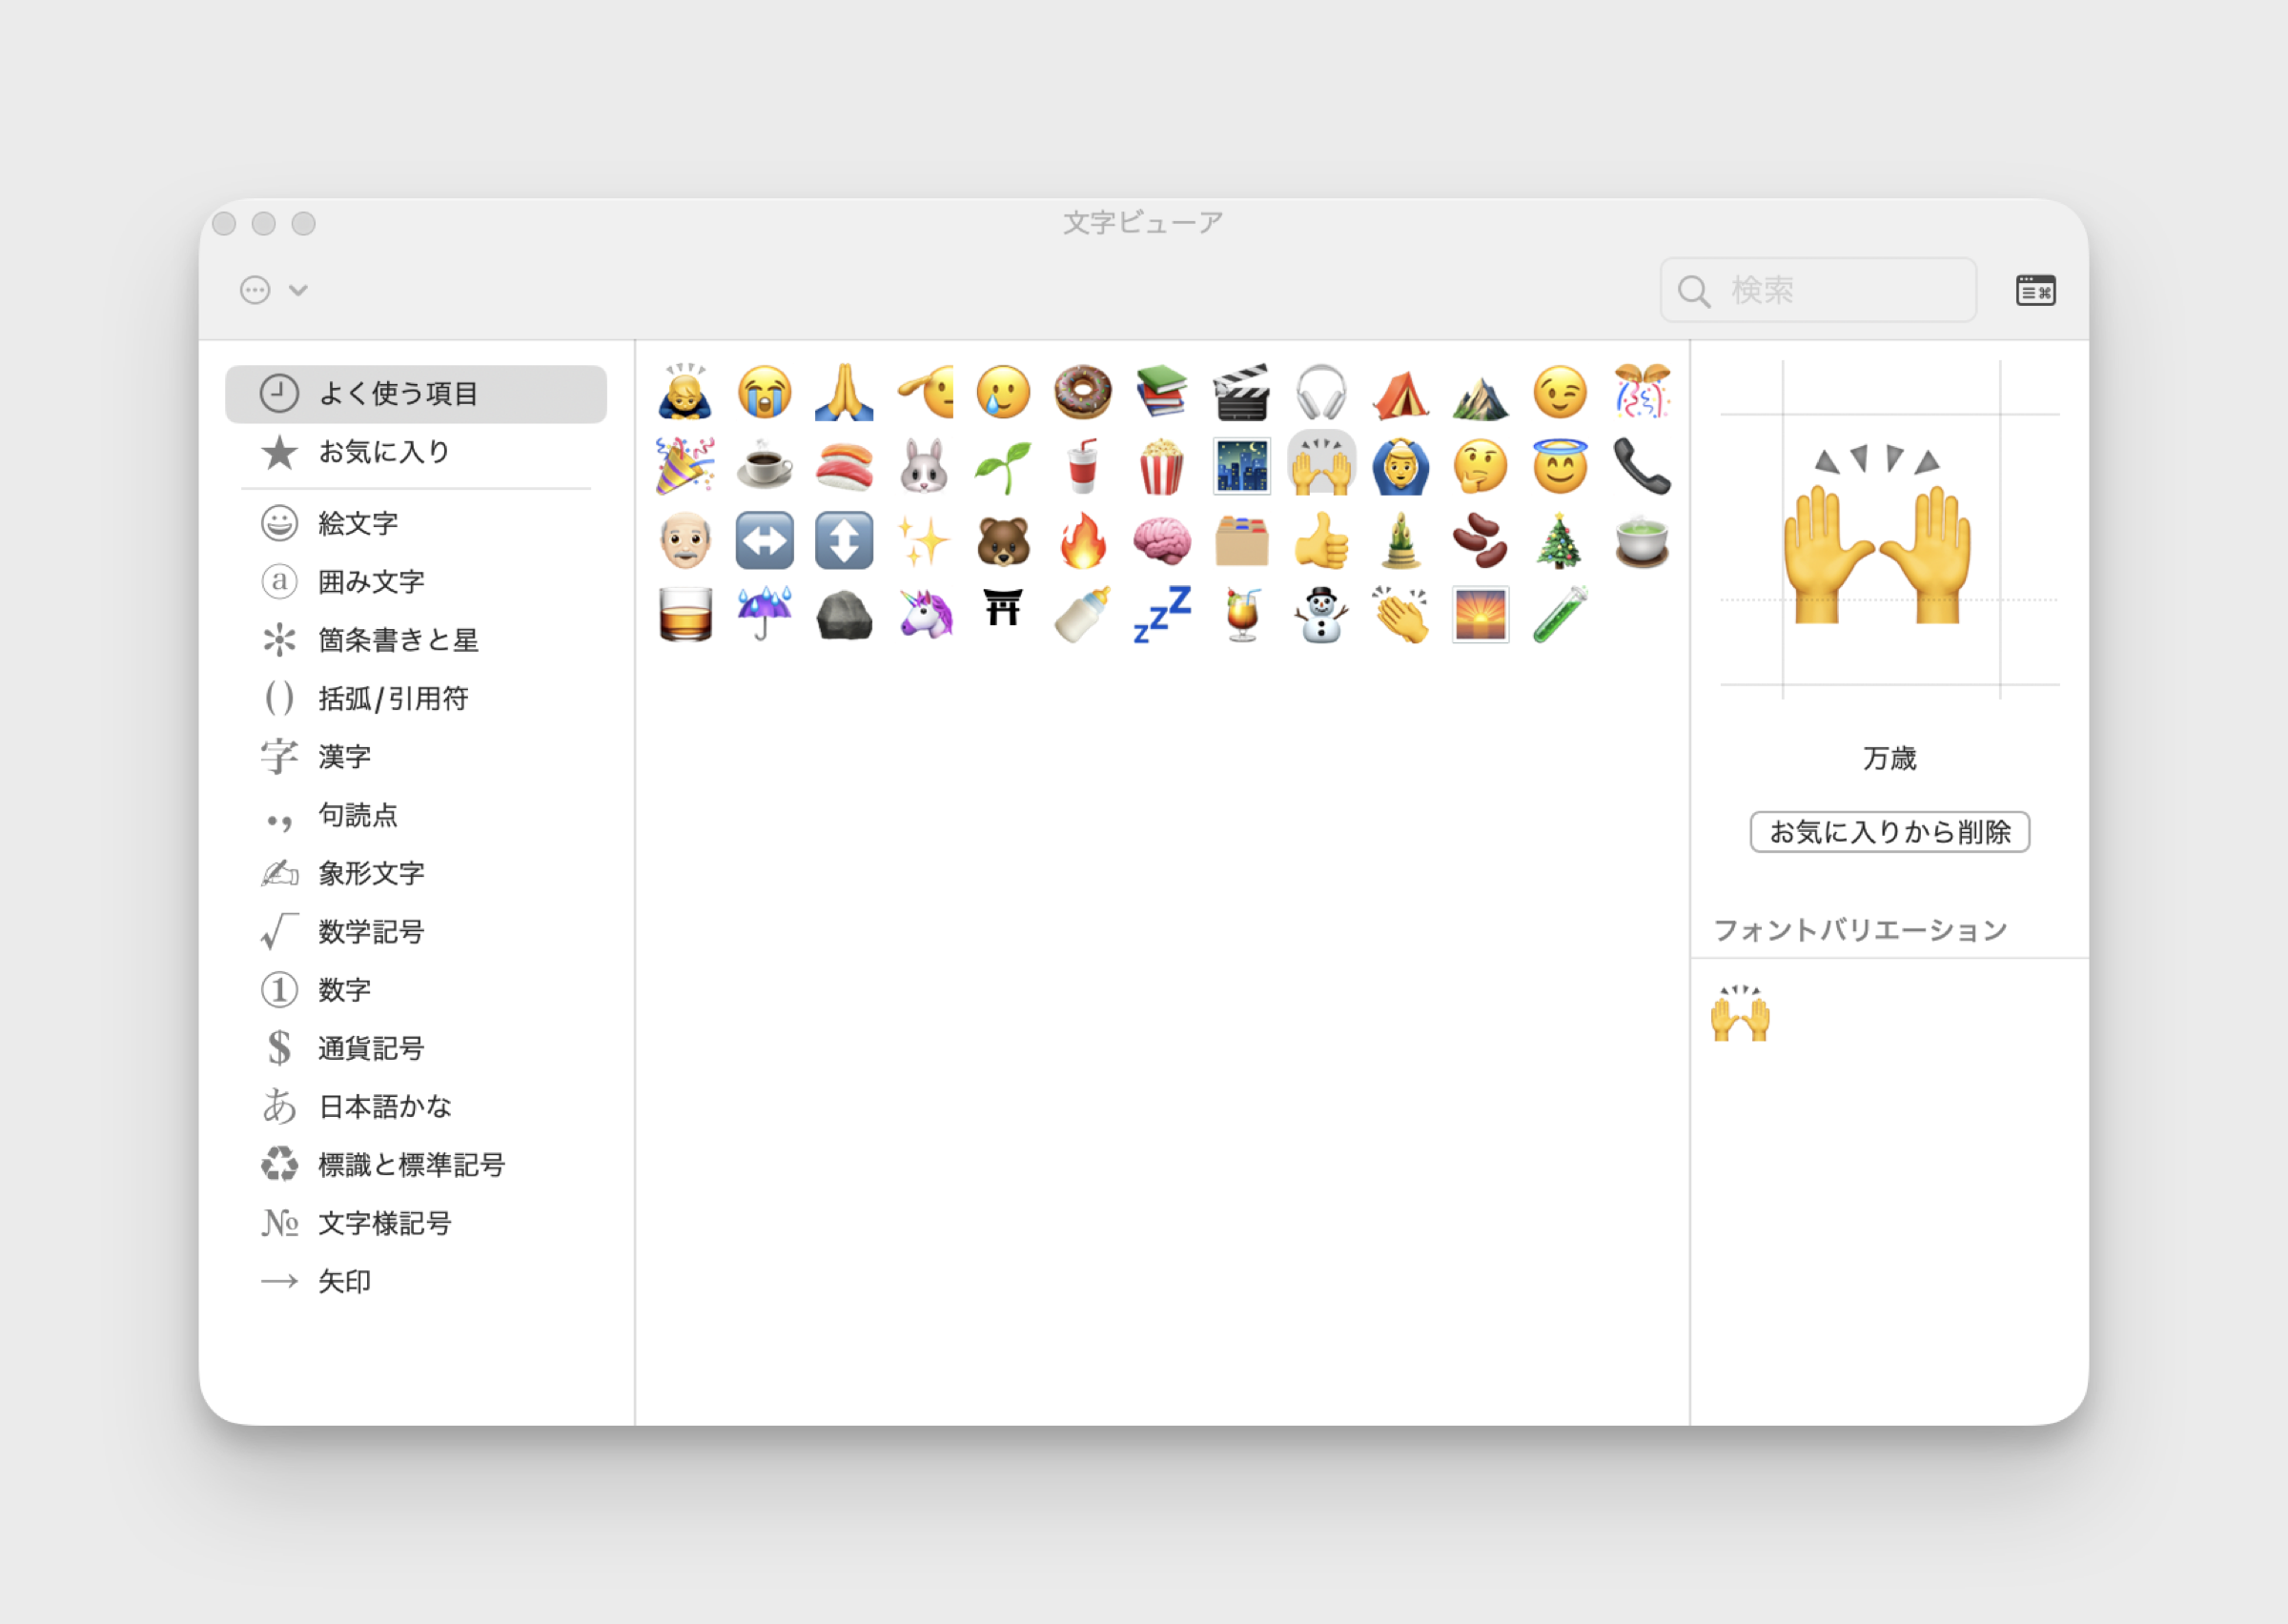The width and height of the screenshot is (2288, 1624).
Task: Select the clapperboard emoji
Action: [1241, 393]
